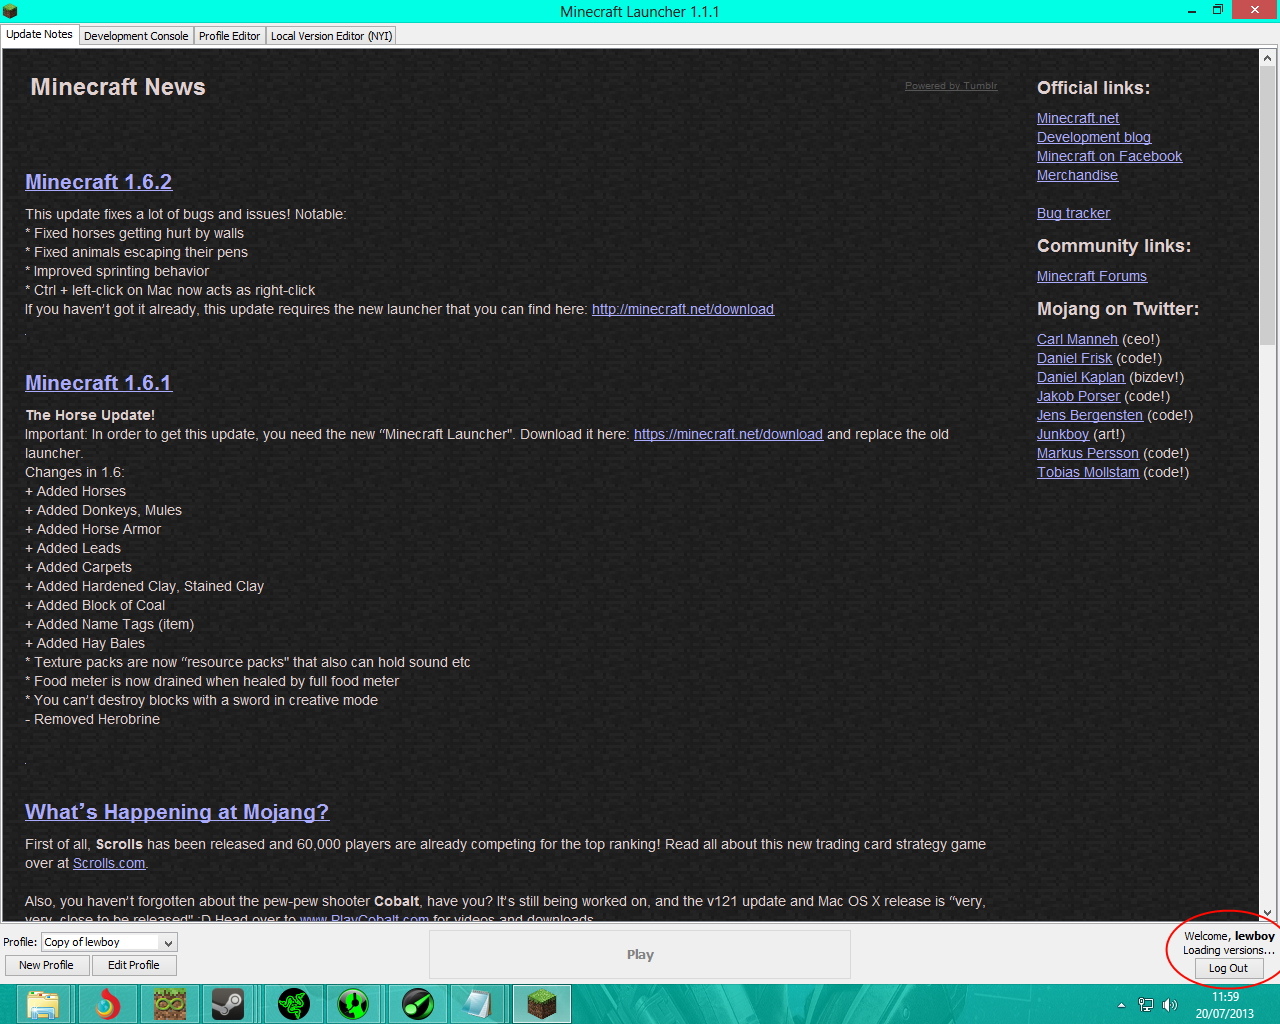Open Carl Manneh's Twitter link
Image resolution: width=1280 pixels, height=1024 pixels.
tap(1077, 339)
